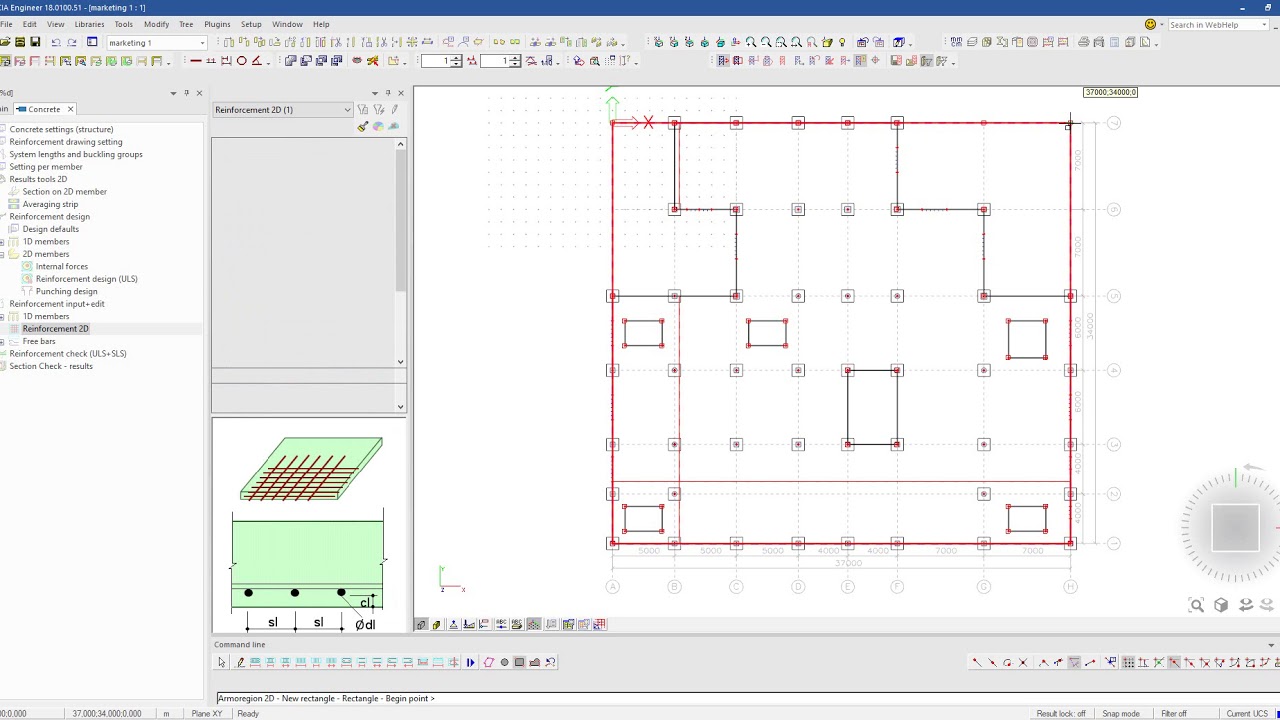
Task: Select Concrete settings (structure) tree item
Action: 61,129
